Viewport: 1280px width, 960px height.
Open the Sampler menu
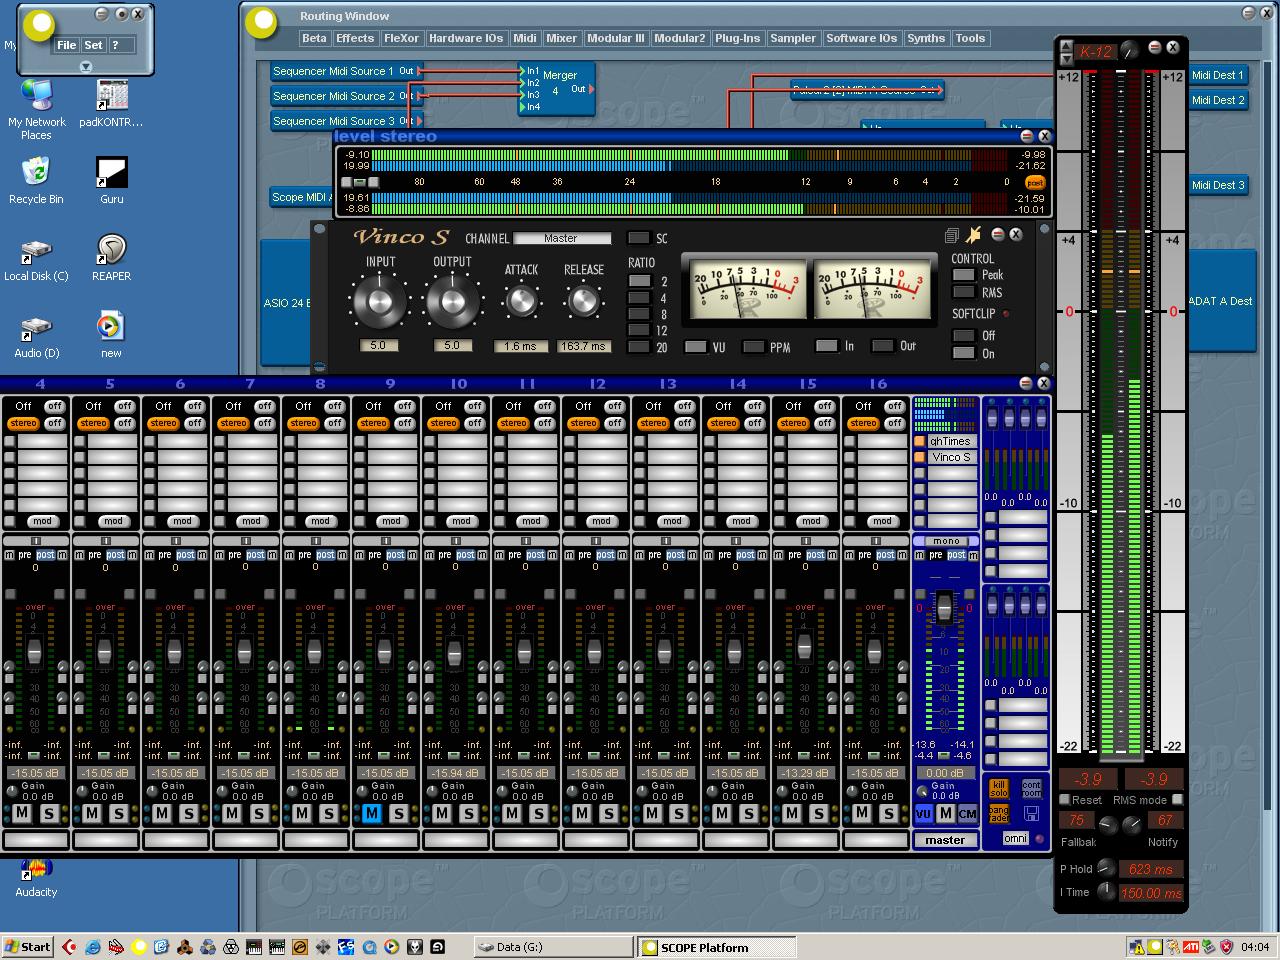click(793, 38)
